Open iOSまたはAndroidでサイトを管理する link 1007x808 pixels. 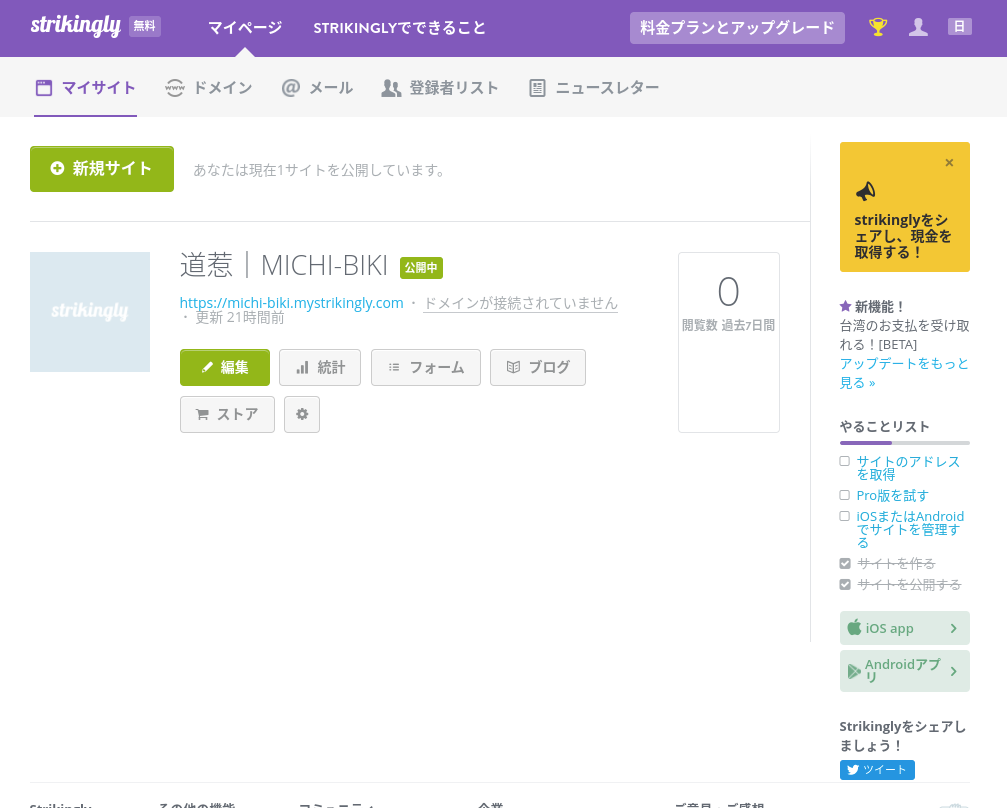coord(910,529)
